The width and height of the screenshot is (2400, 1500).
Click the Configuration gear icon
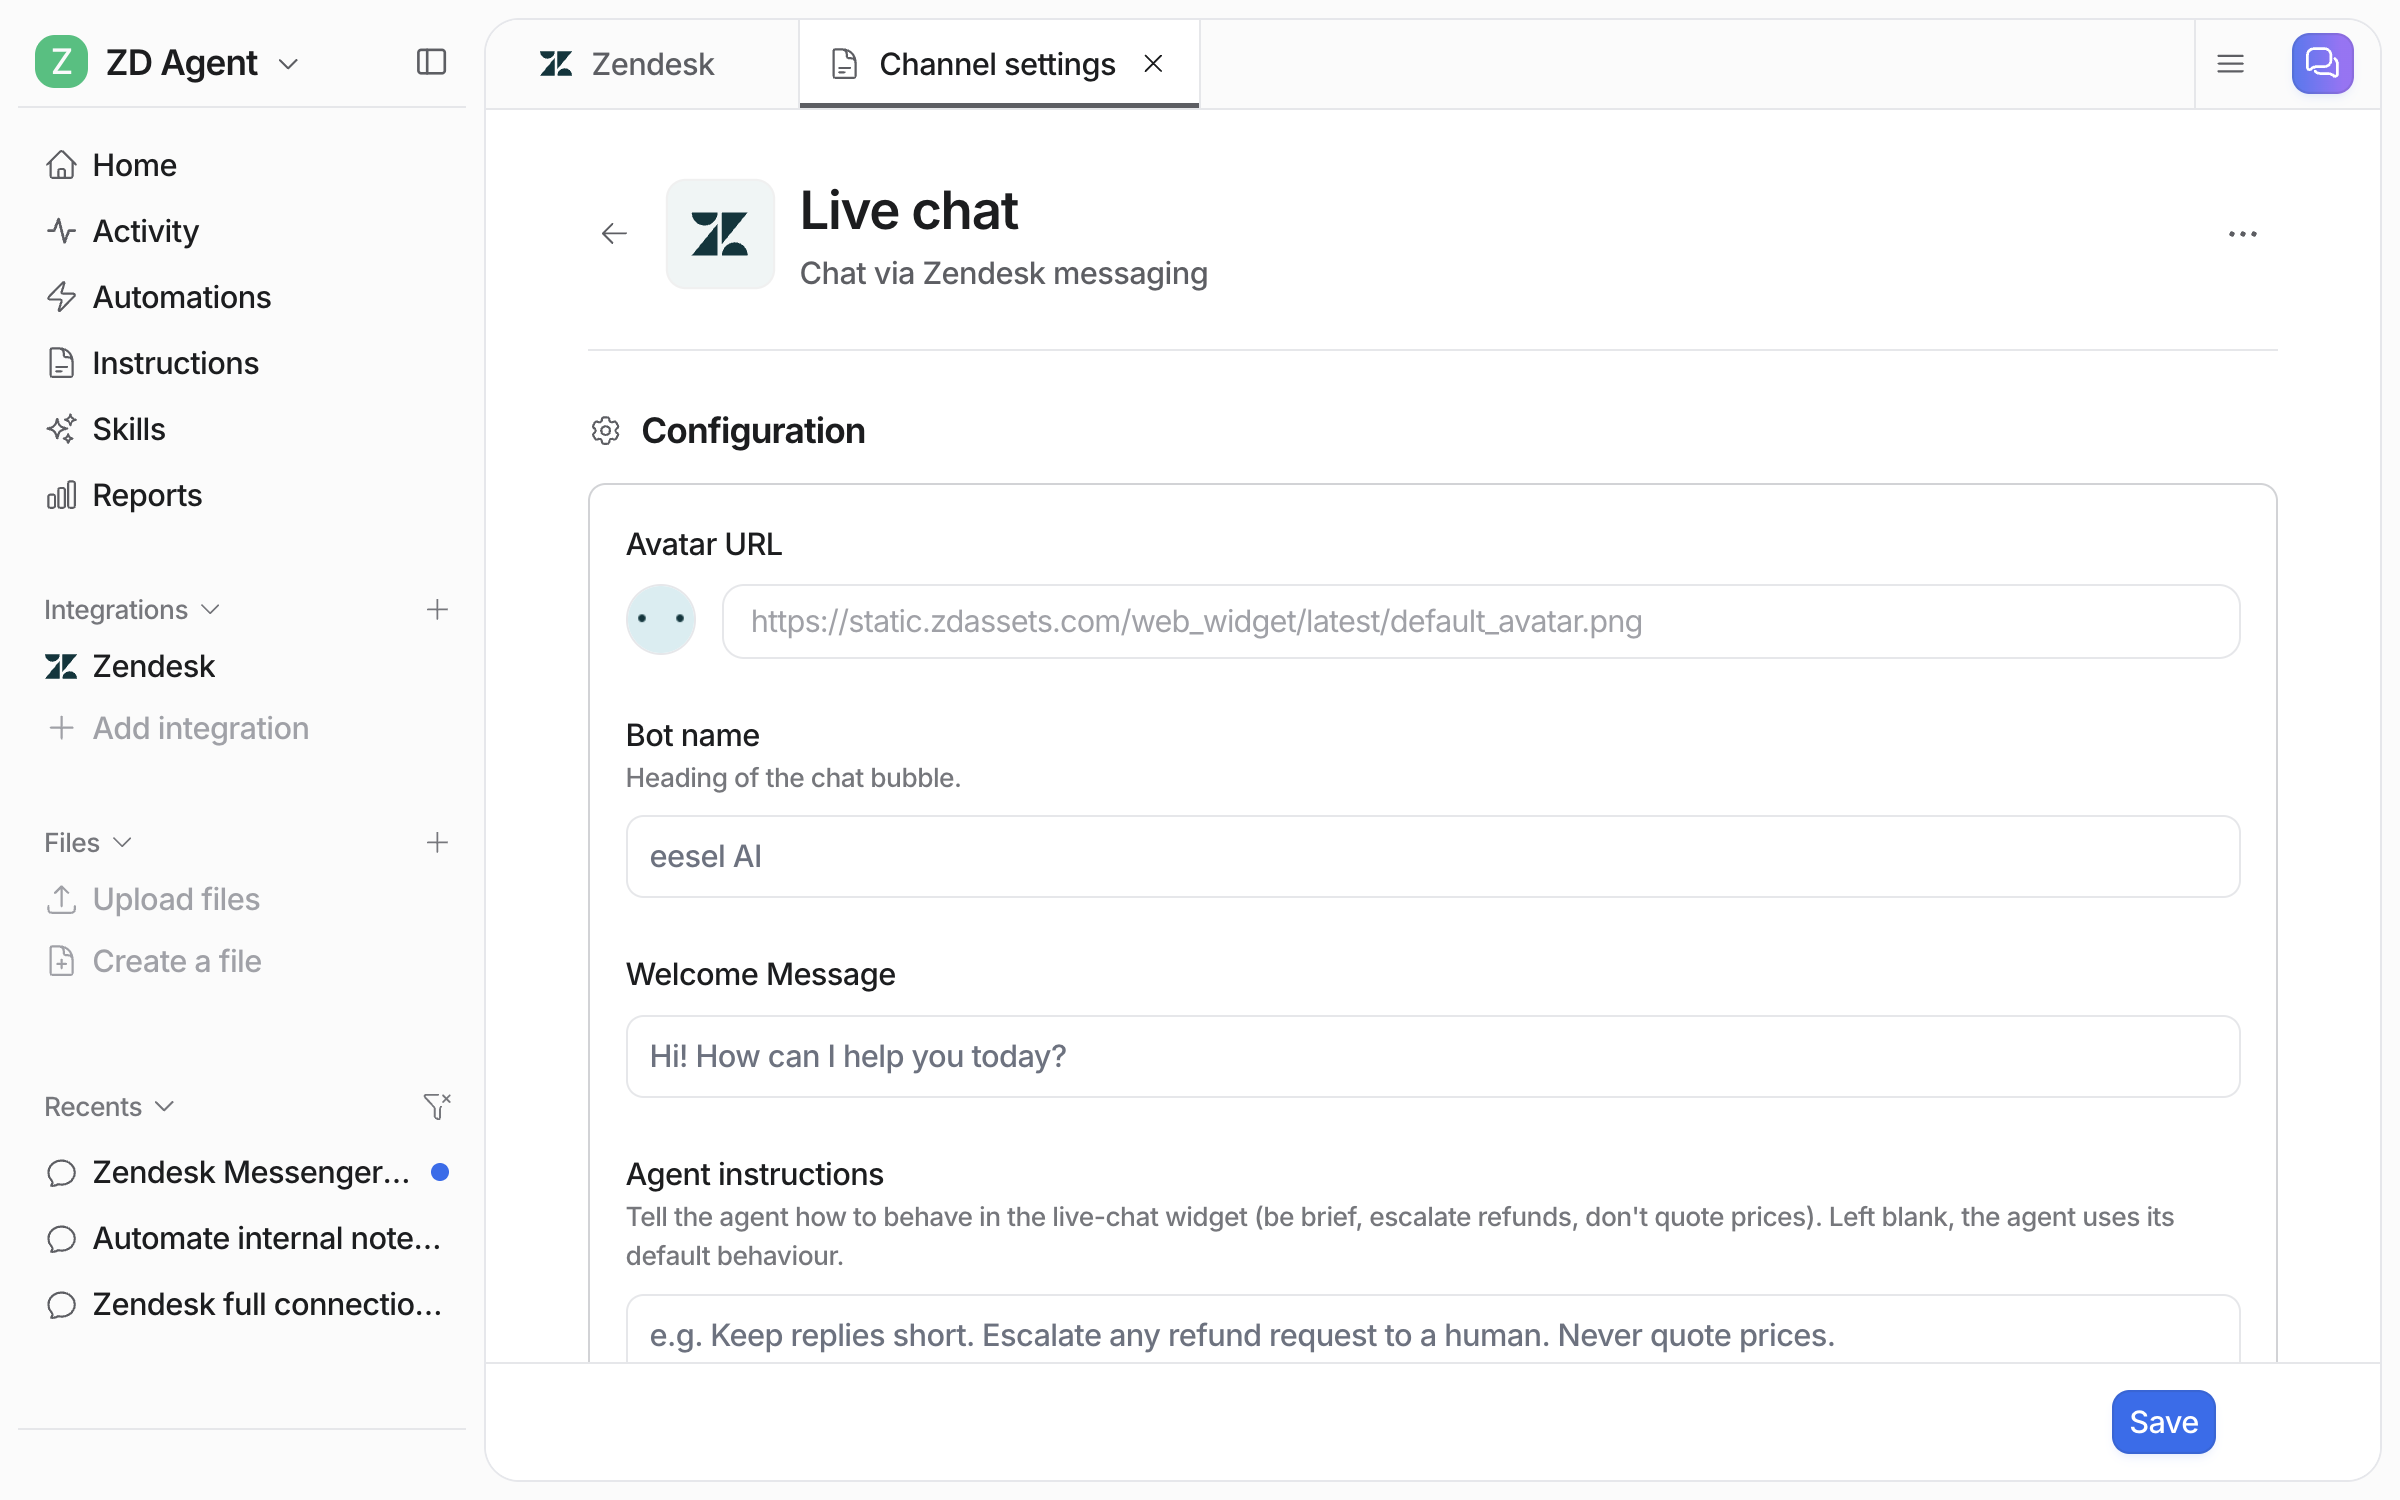pos(605,431)
